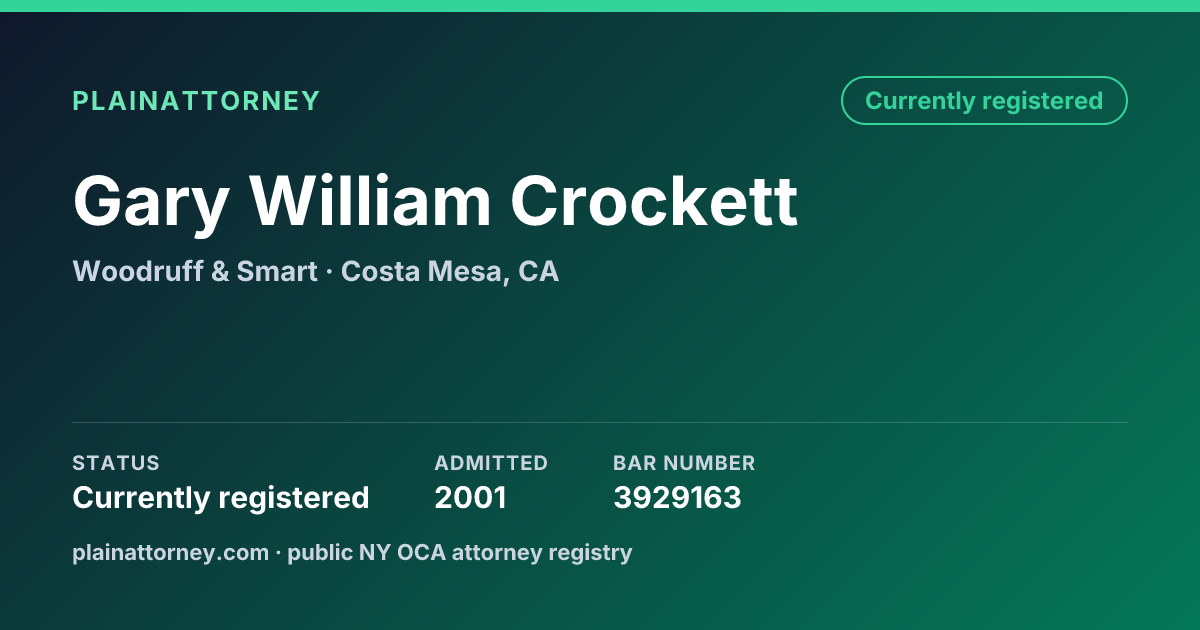Open the plainattorney.com footer link
This screenshot has height=630, width=1200.
tap(171, 552)
